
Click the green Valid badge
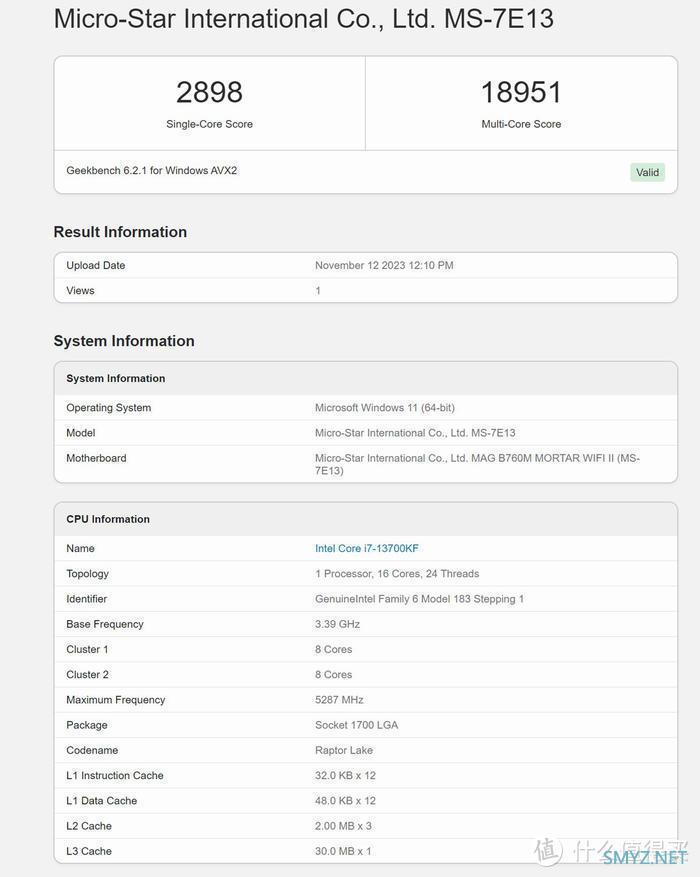[647, 172]
